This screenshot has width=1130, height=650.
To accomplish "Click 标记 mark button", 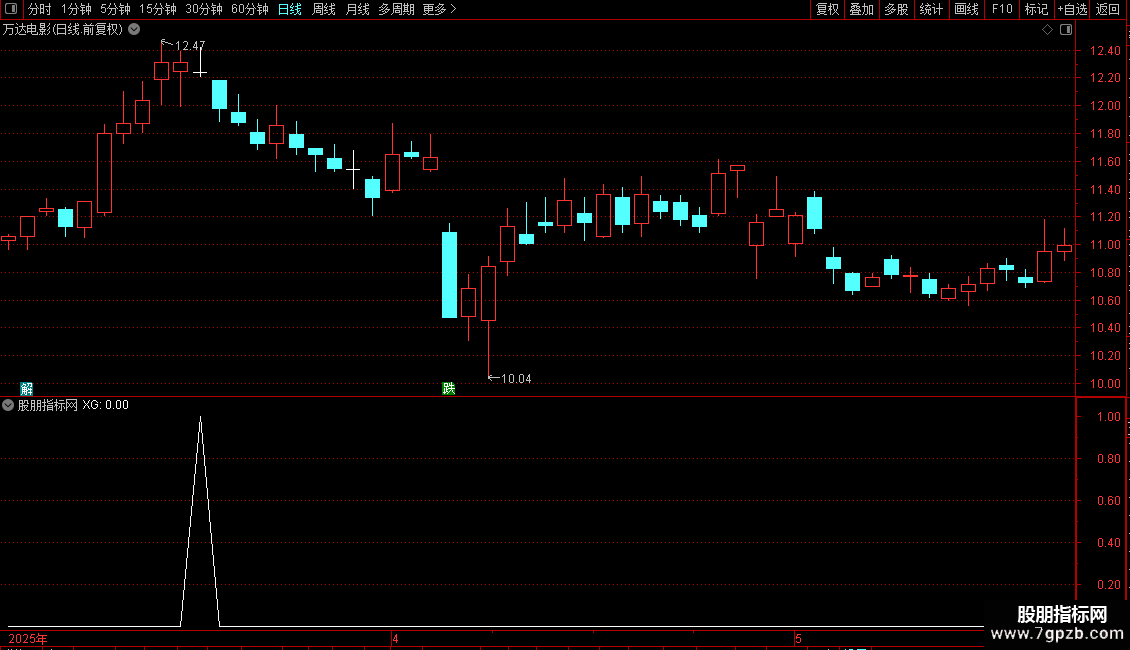I will coord(1036,9).
